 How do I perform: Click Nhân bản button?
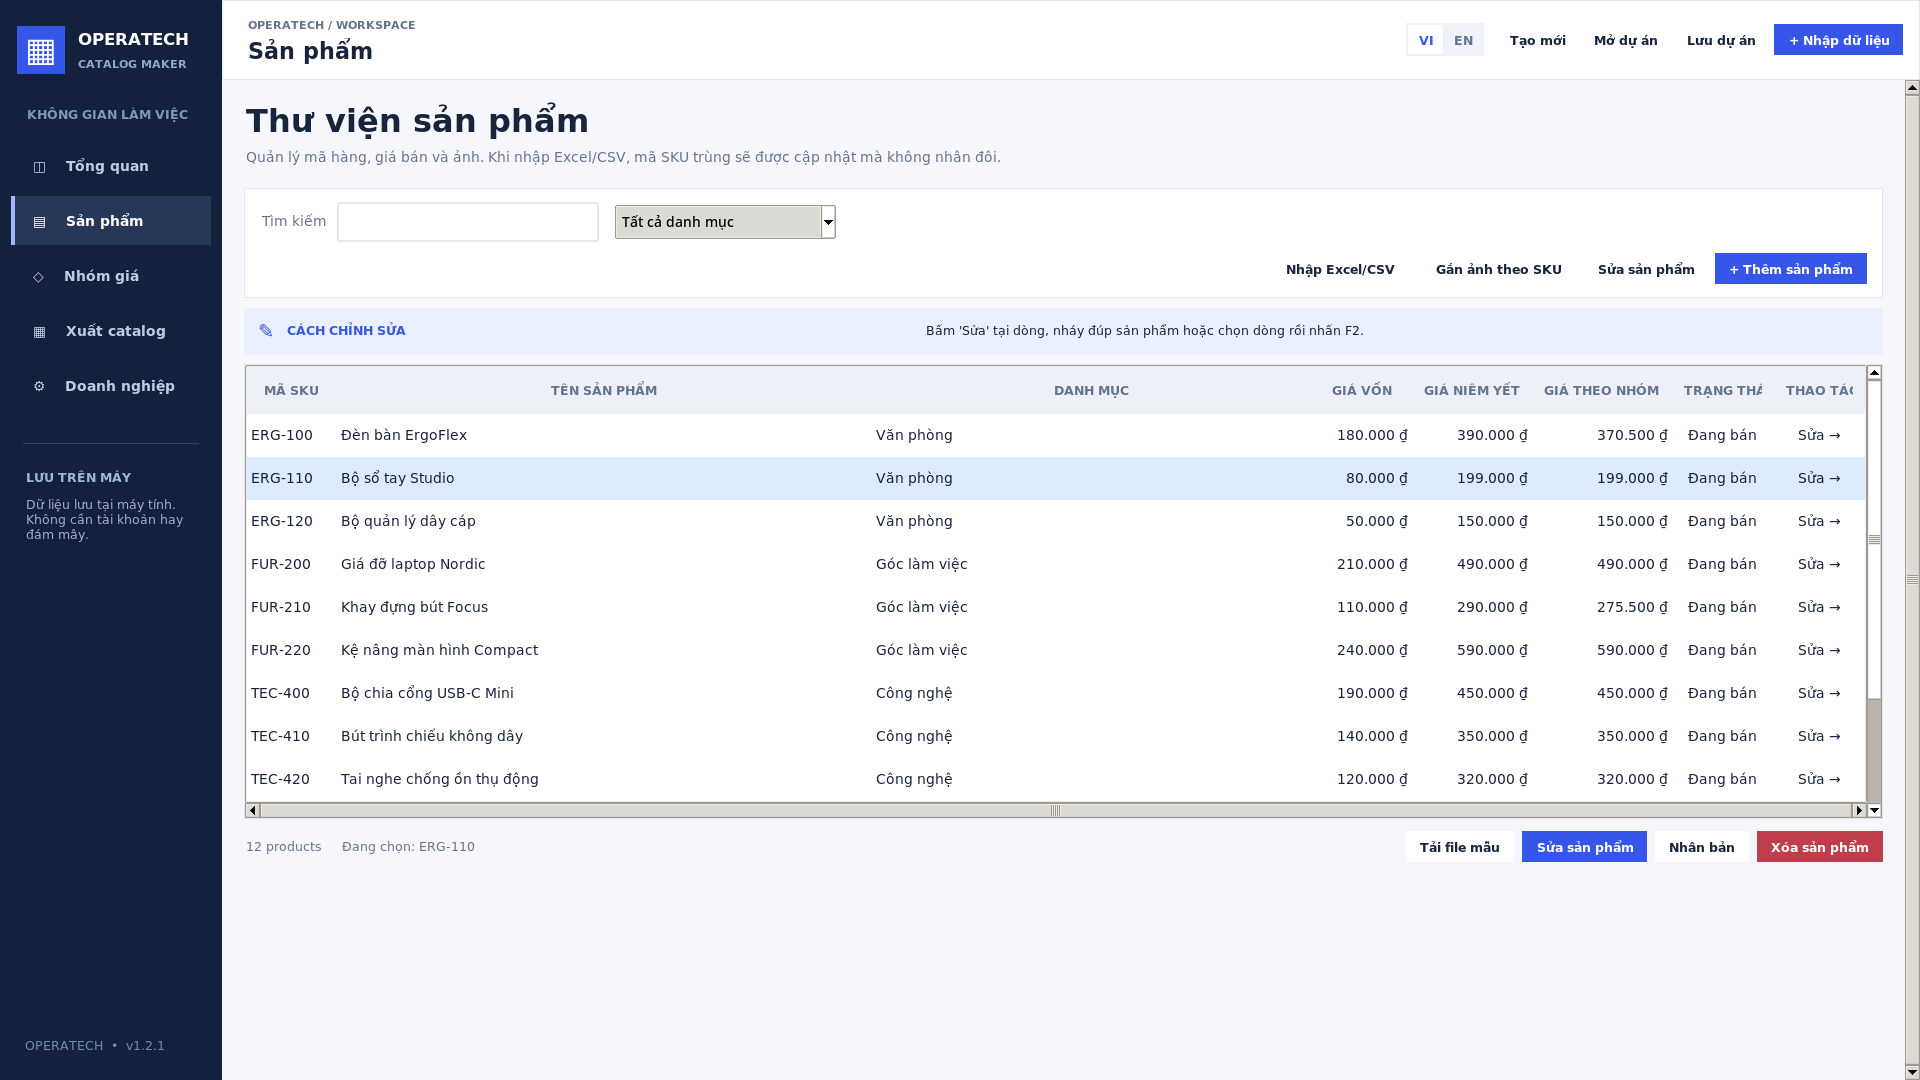(1701, 847)
